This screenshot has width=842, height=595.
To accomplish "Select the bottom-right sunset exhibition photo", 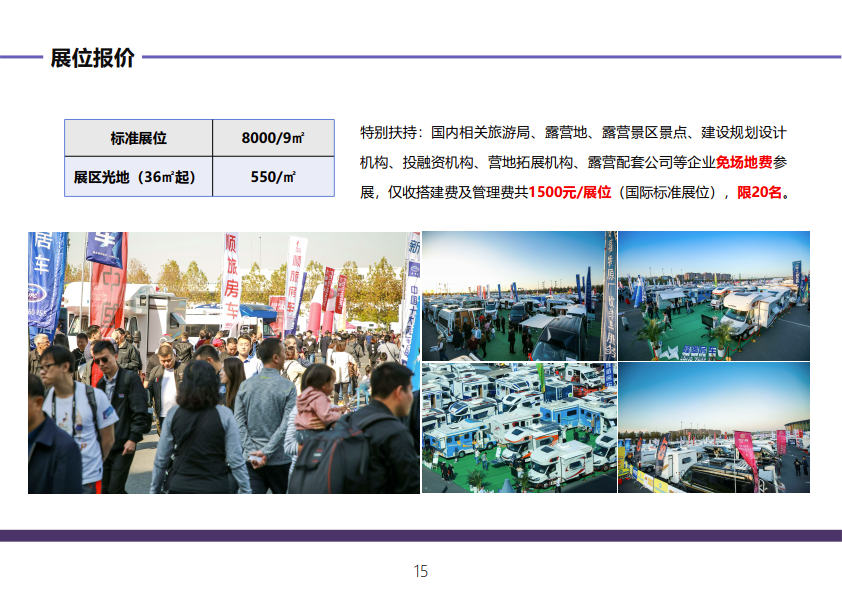I will 714,428.
